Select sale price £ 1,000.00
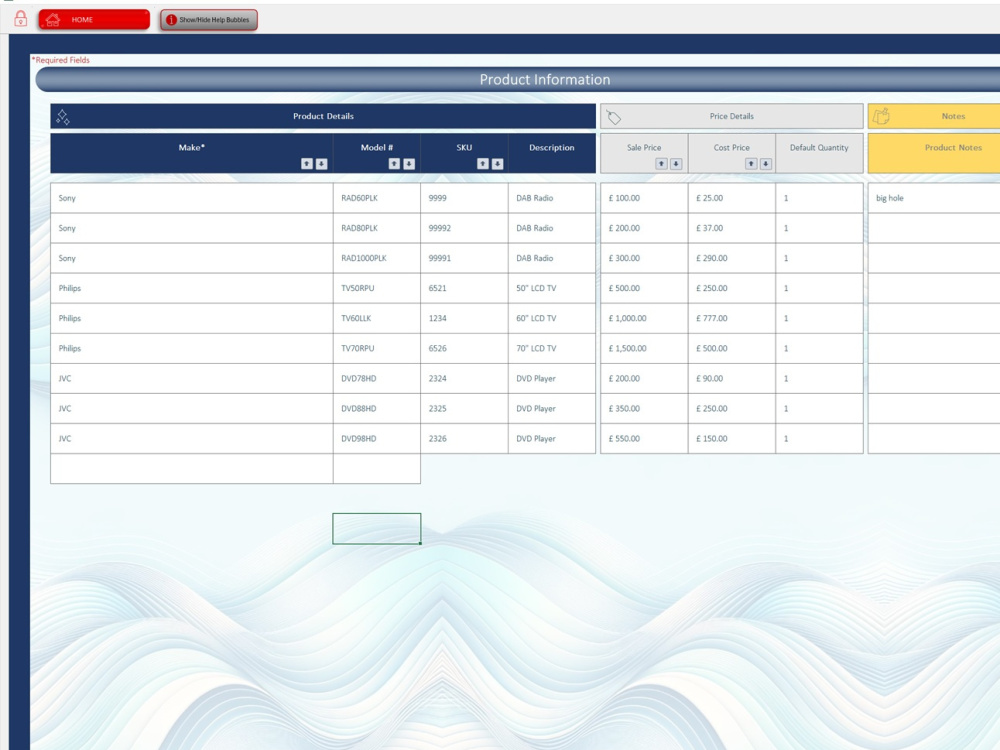The width and height of the screenshot is (1000, 750). point(644,318)
